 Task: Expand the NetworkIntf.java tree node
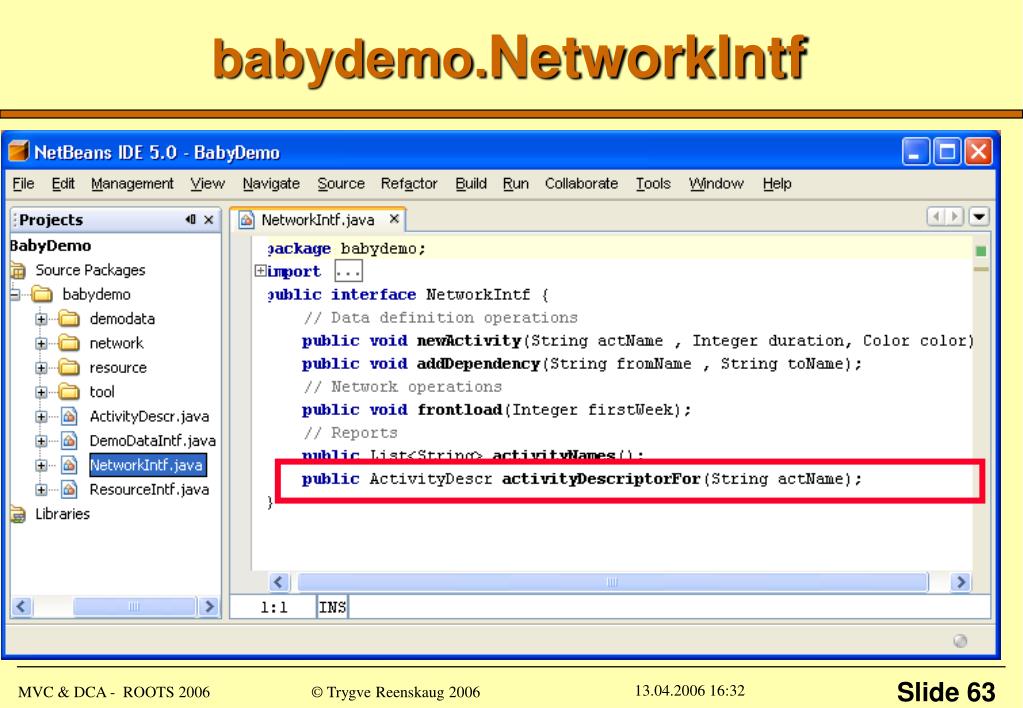(41, 465)
